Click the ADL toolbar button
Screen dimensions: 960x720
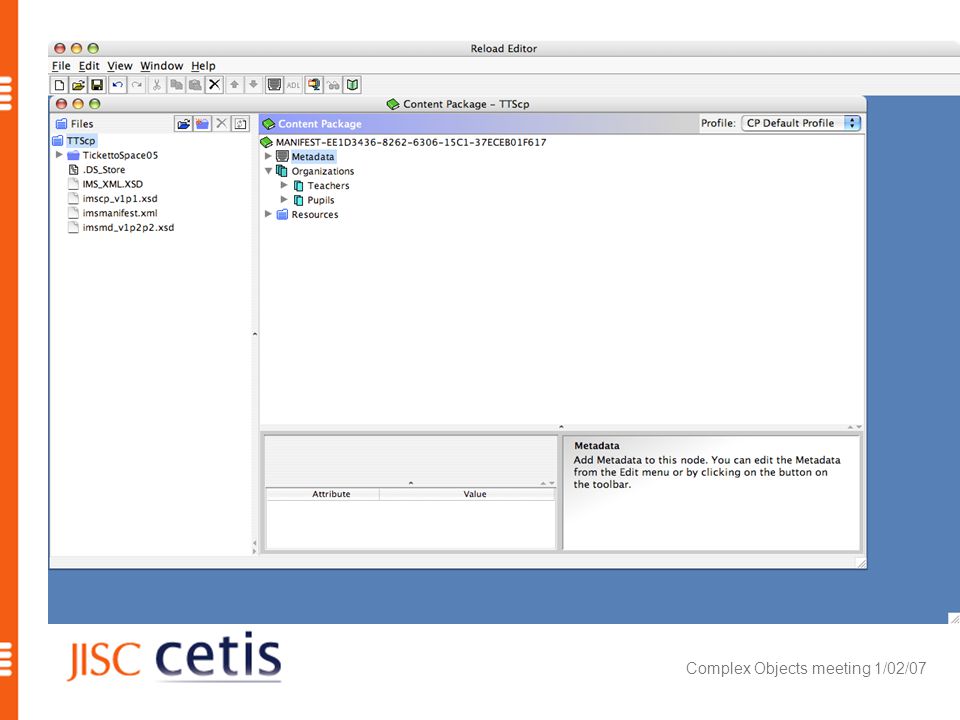point(293,85)
